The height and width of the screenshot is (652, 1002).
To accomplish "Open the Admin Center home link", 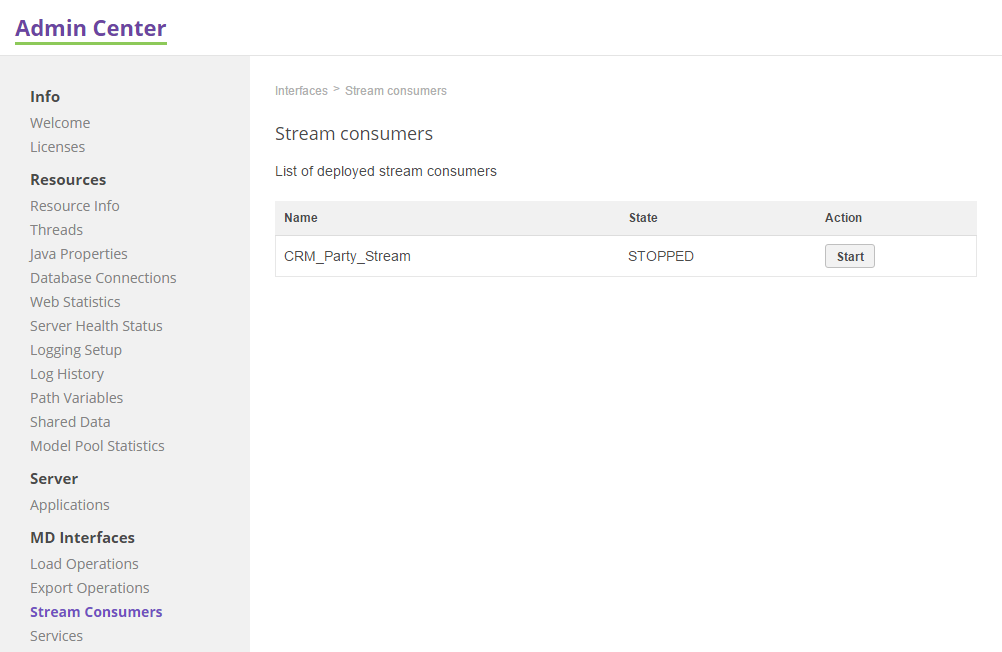I will [x=90, y=27].
